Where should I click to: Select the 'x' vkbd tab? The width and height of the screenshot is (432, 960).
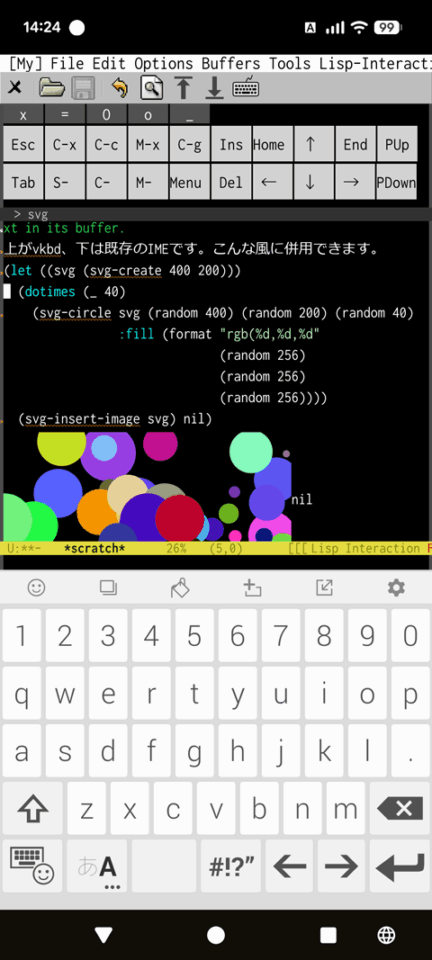23,115
